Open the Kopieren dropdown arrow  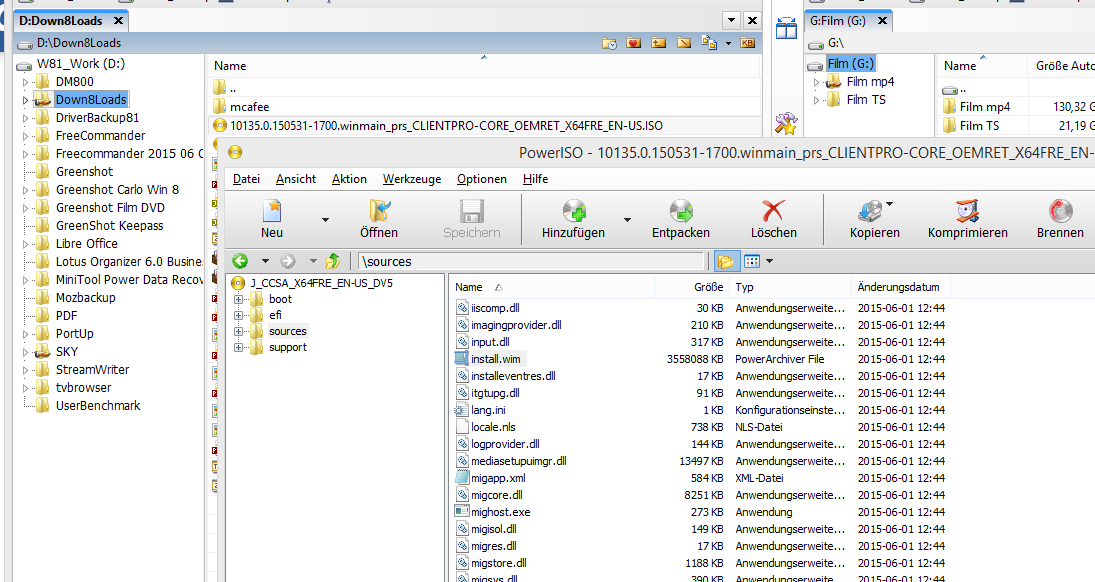(890, 204)
